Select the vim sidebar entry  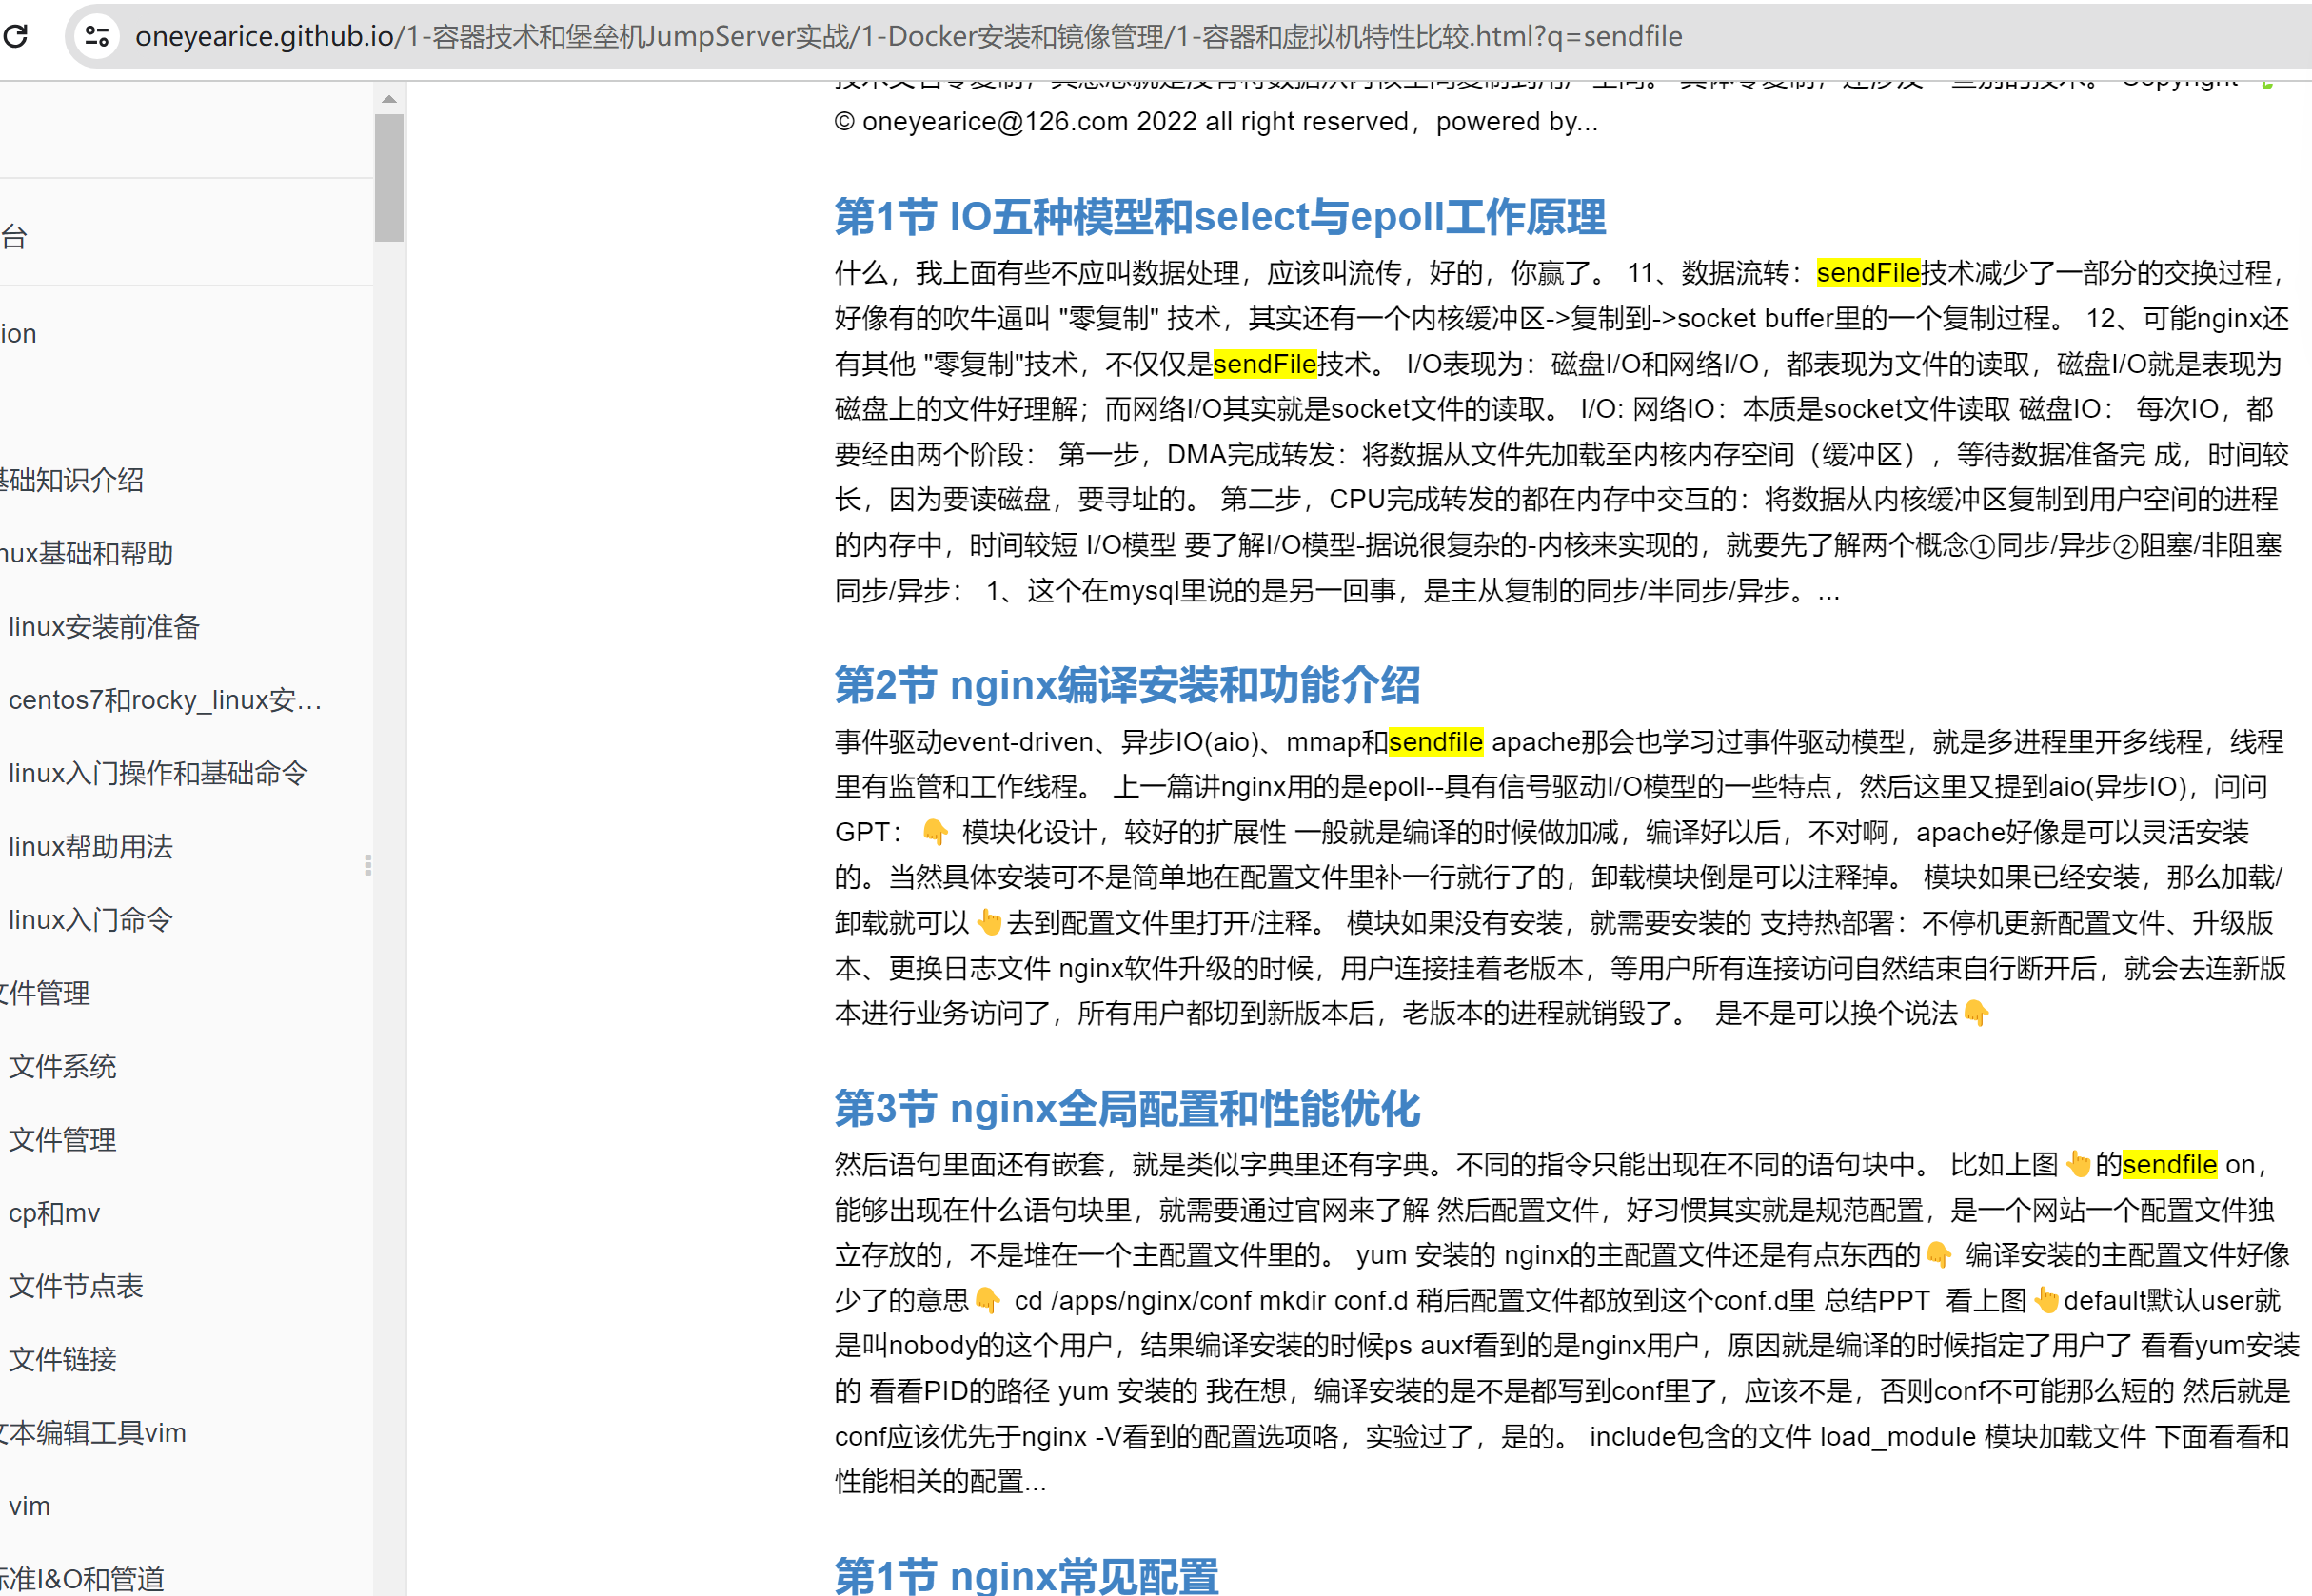[29, 1506]
